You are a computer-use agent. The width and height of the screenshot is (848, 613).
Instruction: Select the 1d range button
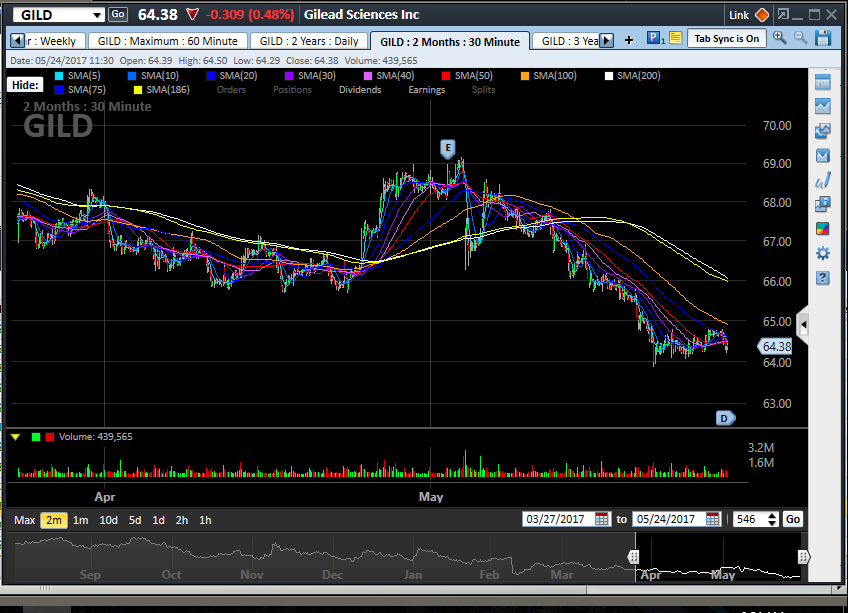[x=158, y=520]
